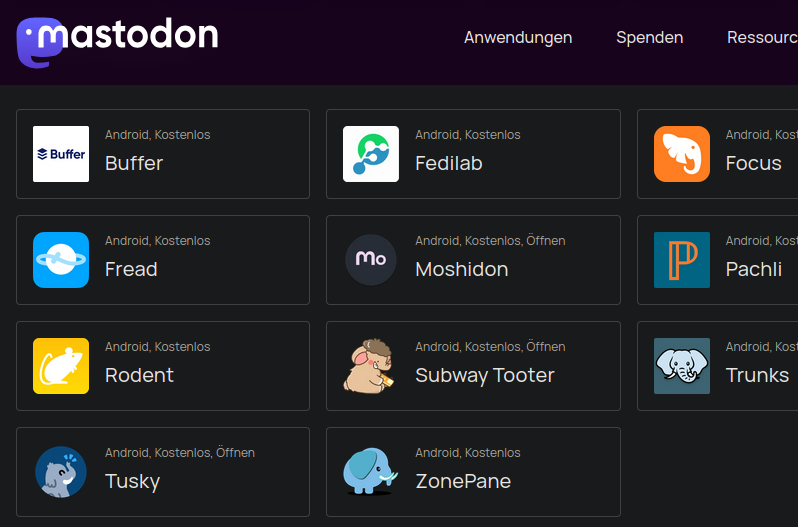Open the blue Fread planet icon
The width and height of the screenshot is (798, 527).
[61, 260]
